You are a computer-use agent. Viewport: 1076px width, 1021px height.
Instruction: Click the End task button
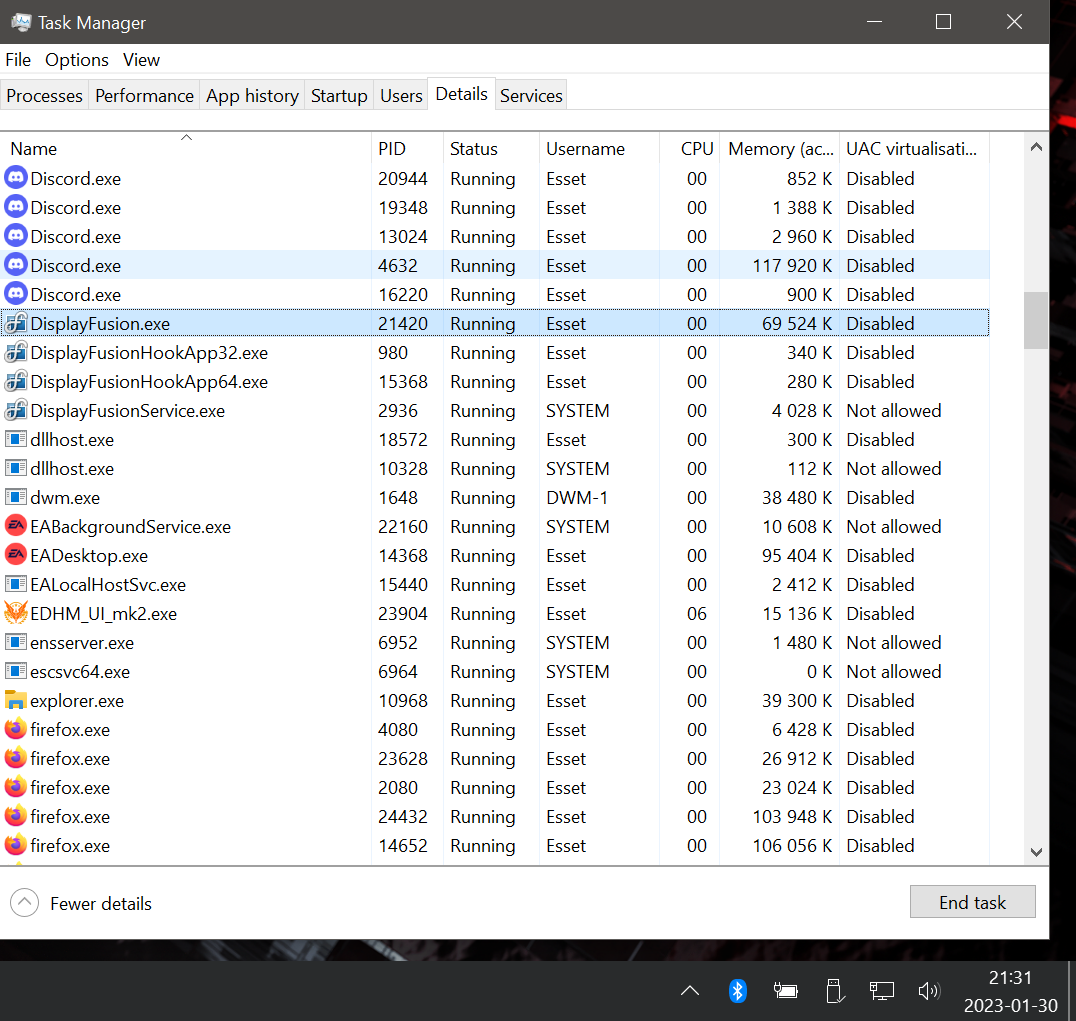(x=972, y=902)
